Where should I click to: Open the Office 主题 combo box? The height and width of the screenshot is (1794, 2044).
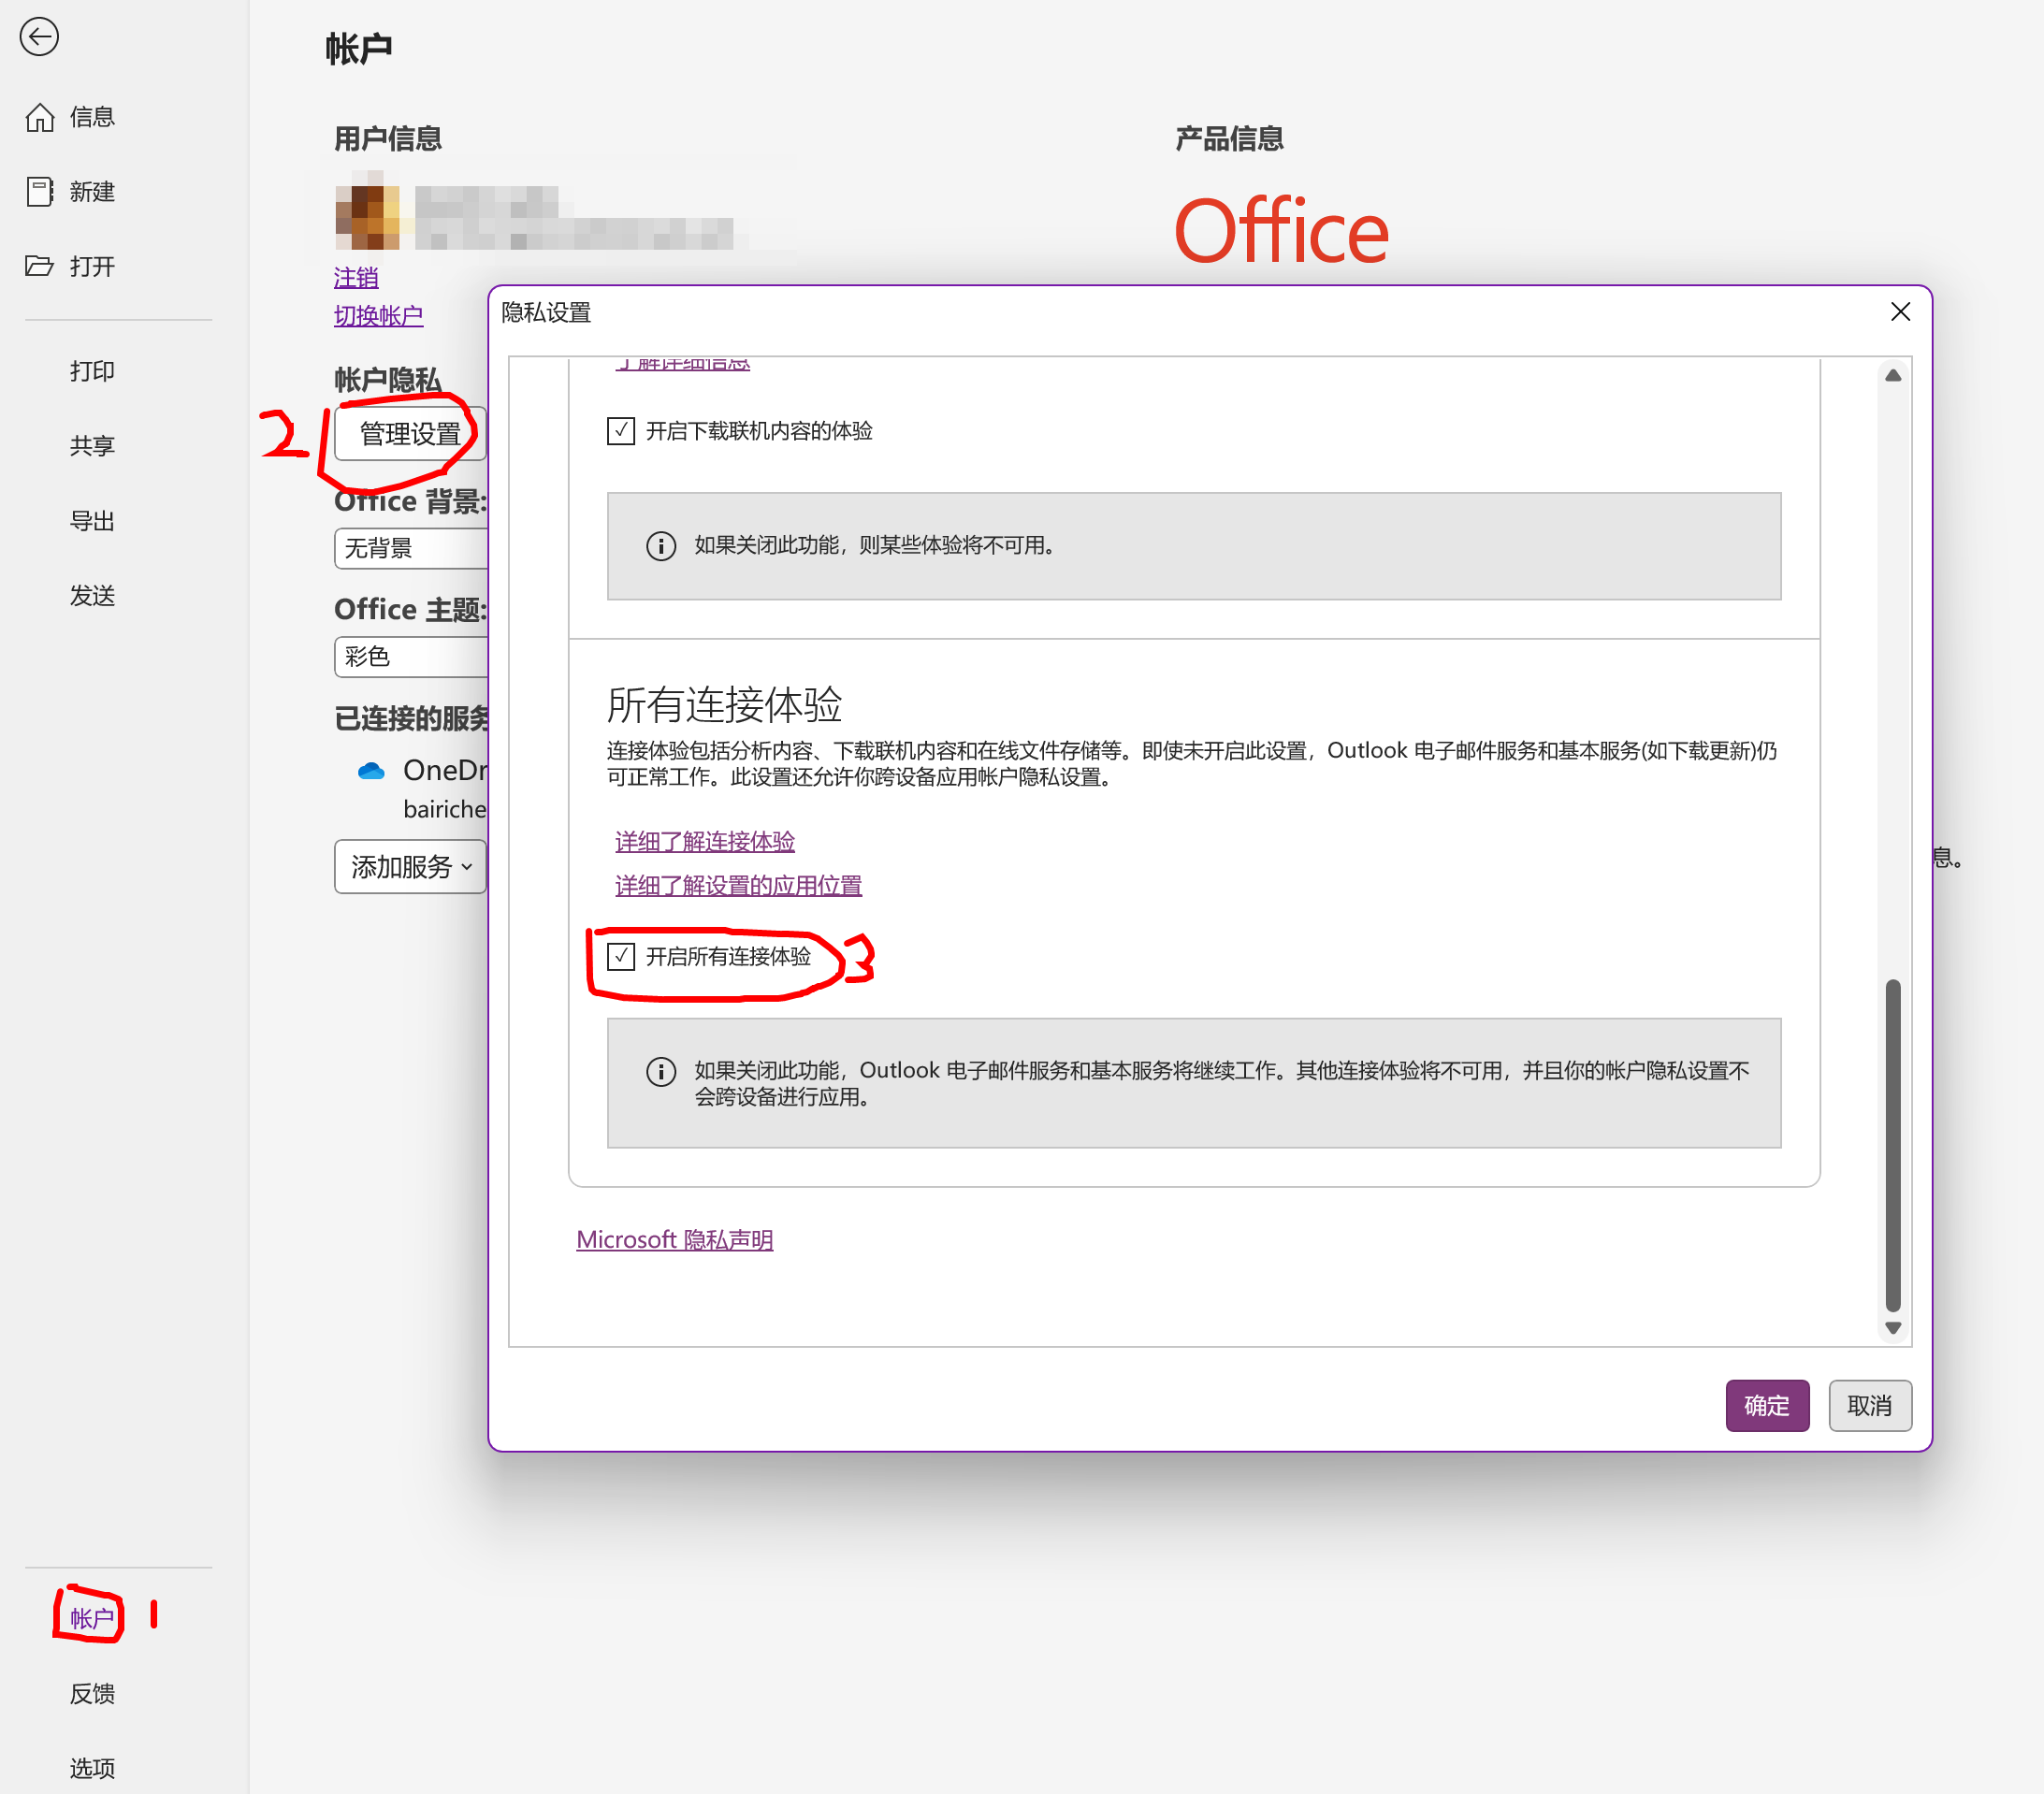click(x=410, y=657)
